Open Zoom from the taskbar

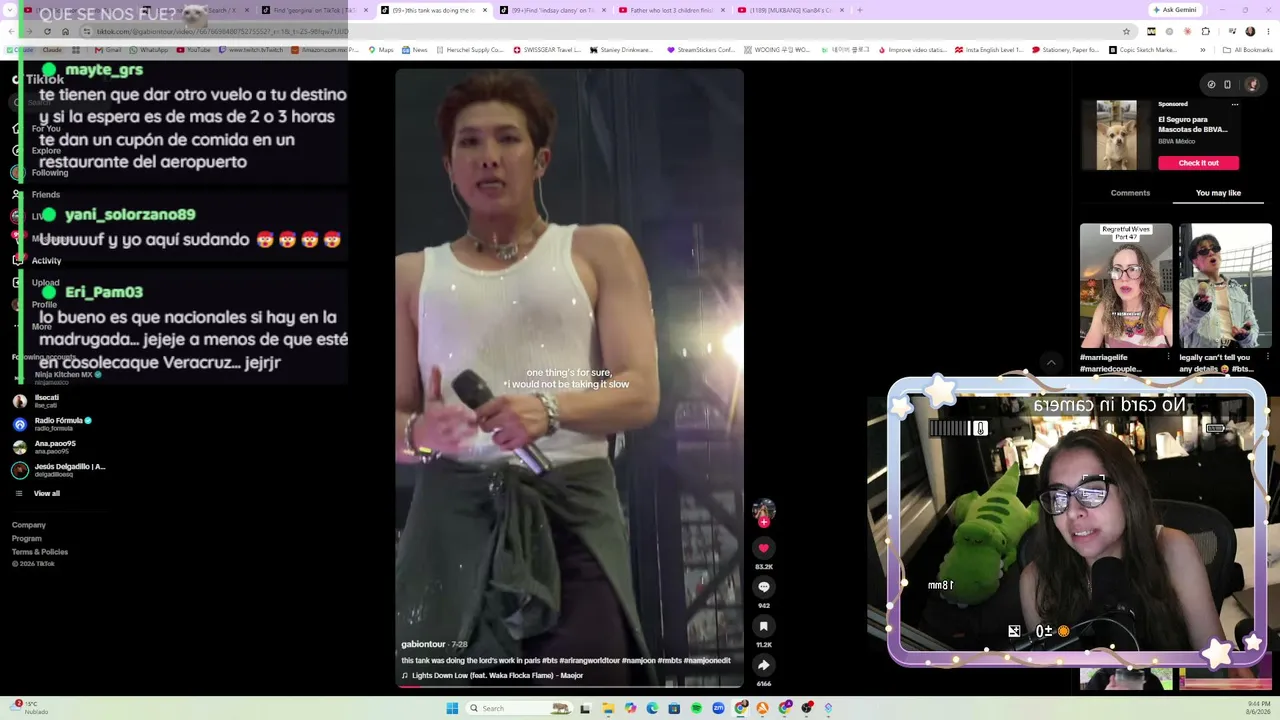(718, 708)
